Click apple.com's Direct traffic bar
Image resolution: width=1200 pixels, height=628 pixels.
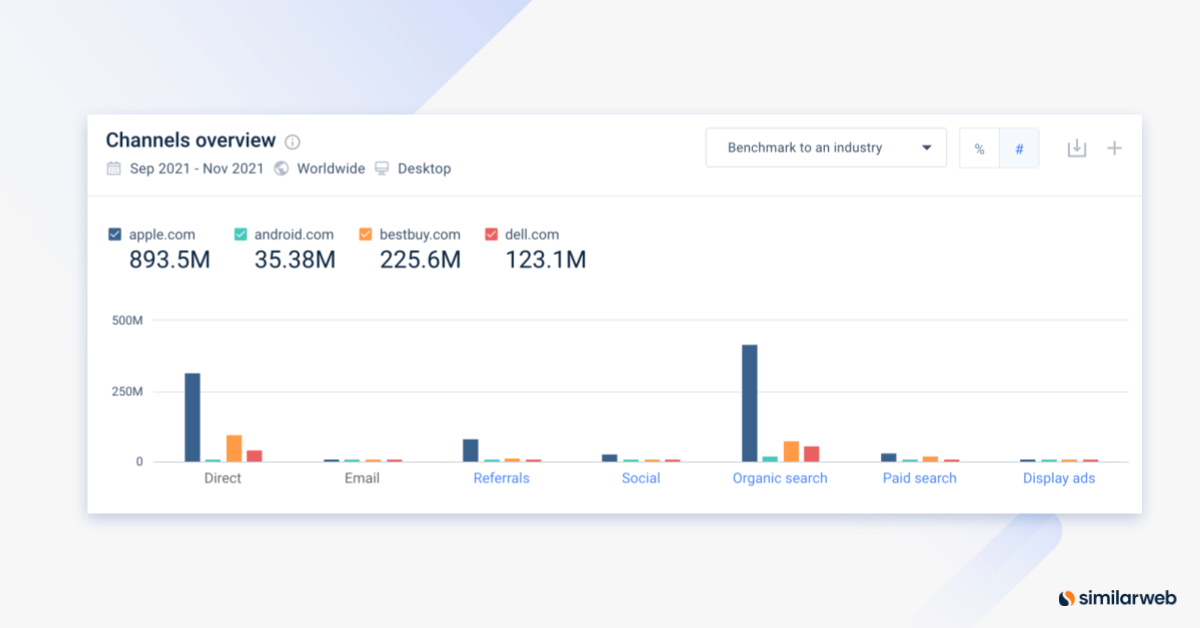click(190, 415)
